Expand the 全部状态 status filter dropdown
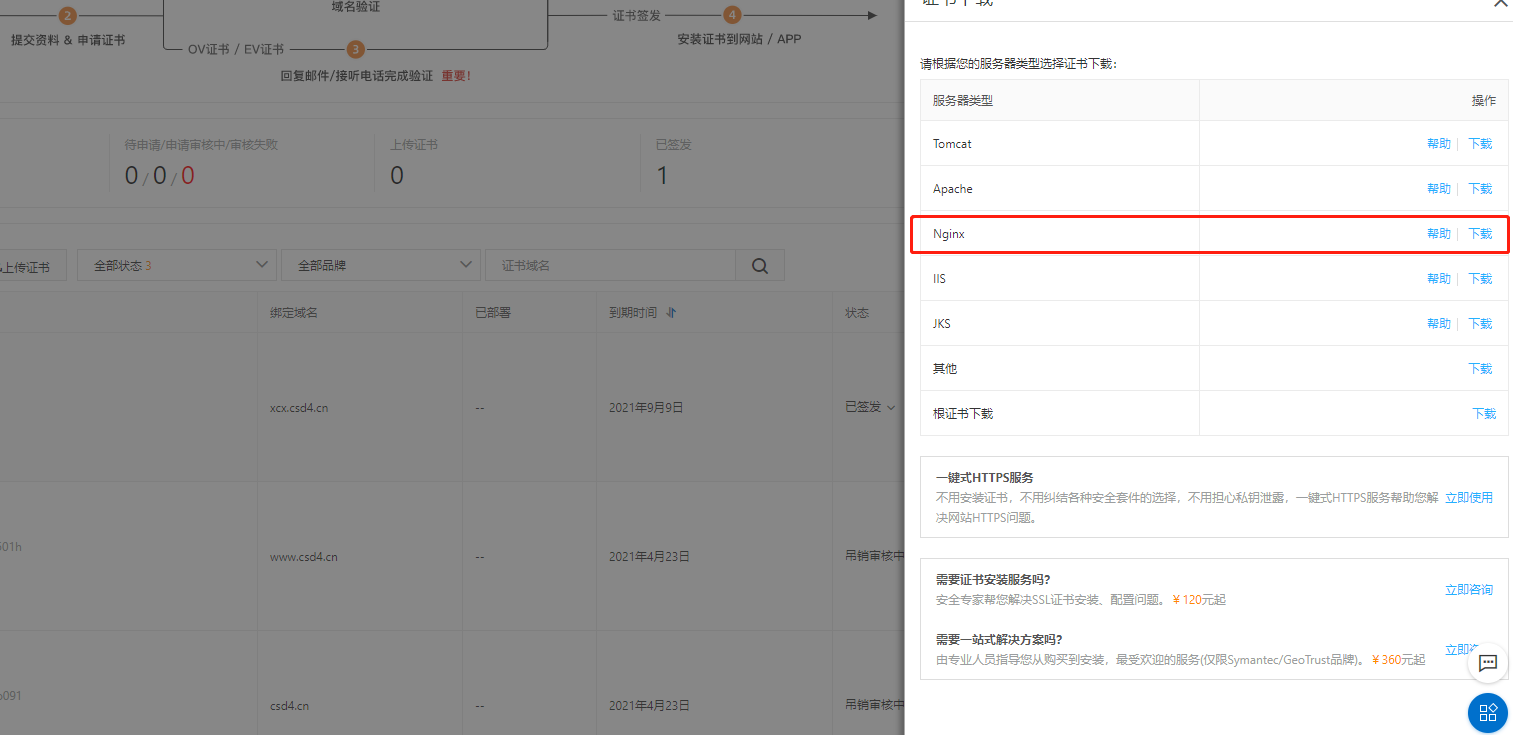 [176, 265]
